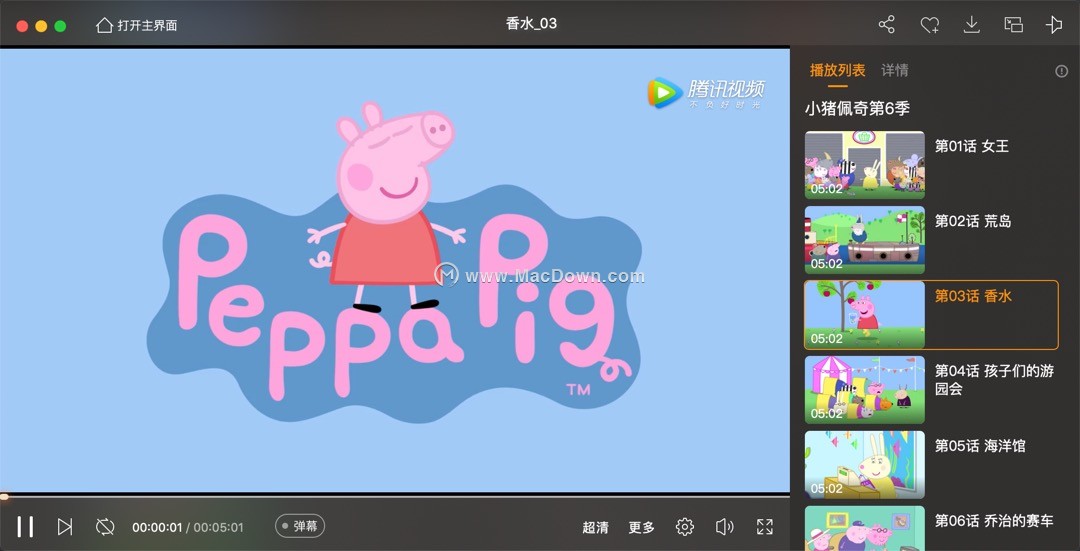The image size is (1080, 551).
Task: Click the title text 第05话 海洋馆
Action: coord(979,446)
